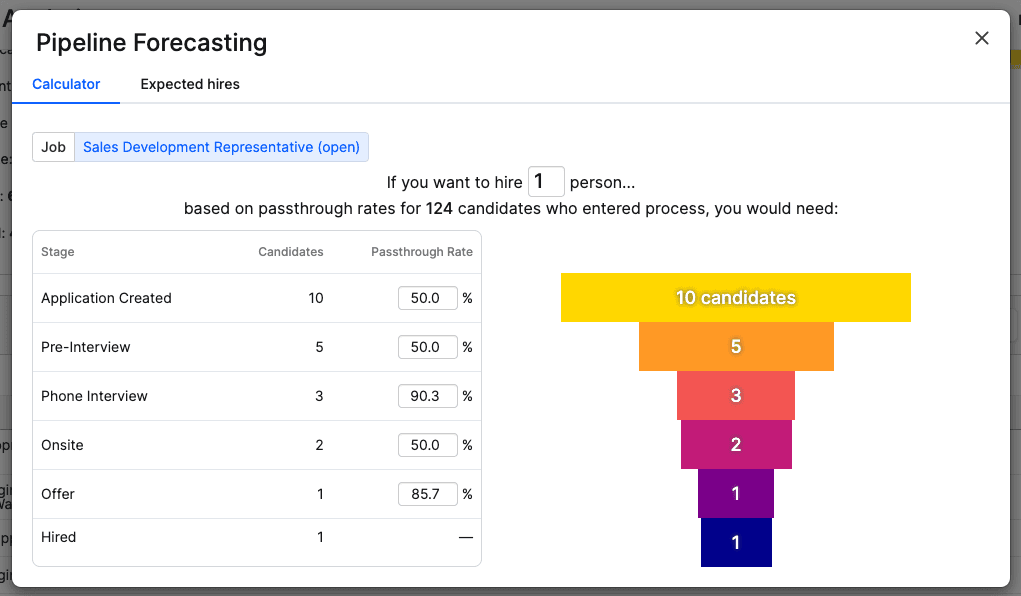Click the red funnel segment showing 3
Image resolution: width=1021 pixels, height=596 pixels.
tap(736, 396)
